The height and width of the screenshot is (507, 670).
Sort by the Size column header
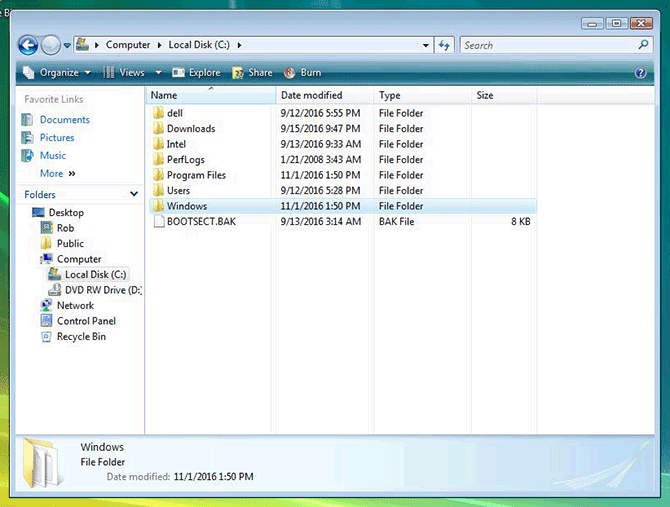[504, 95]
